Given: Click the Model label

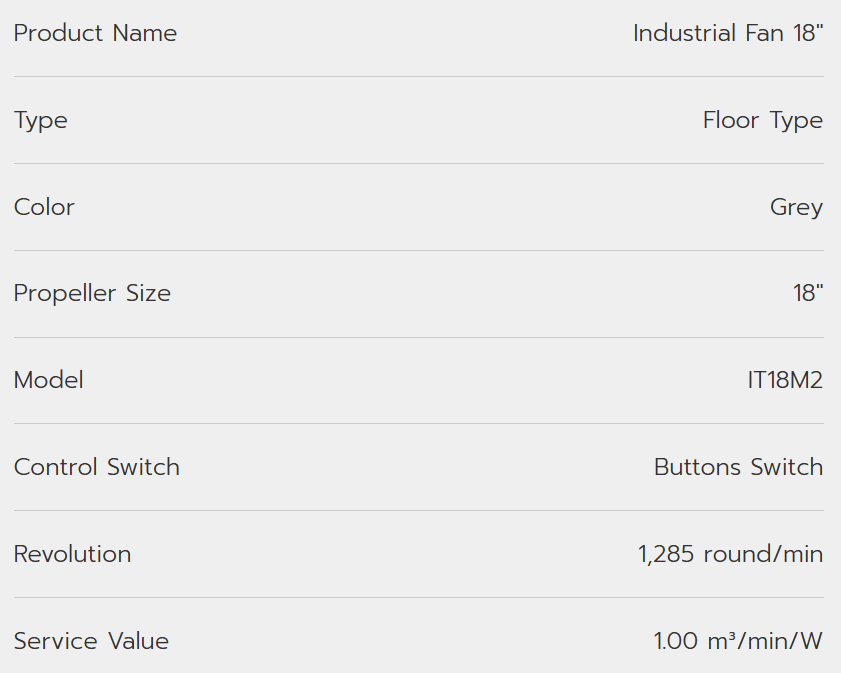Looking at the screenshot, I should pos(49,380).
